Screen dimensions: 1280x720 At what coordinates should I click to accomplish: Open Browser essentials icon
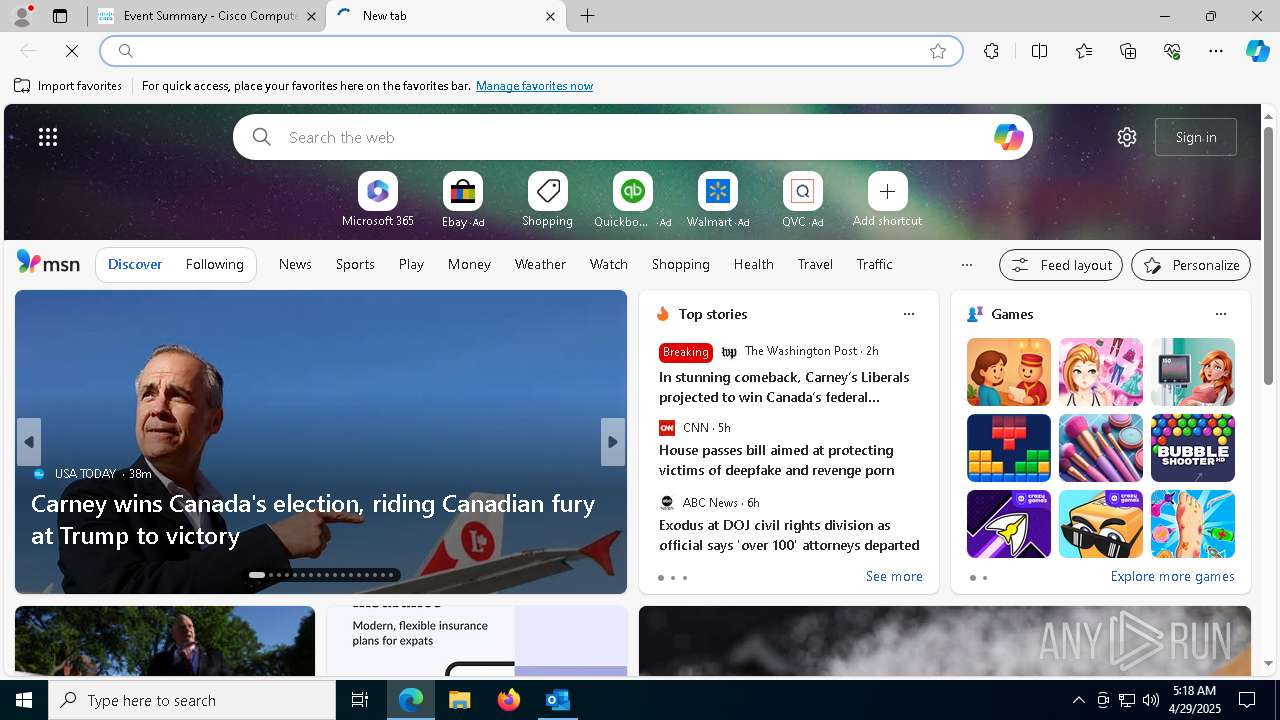tap(1172, 51)
